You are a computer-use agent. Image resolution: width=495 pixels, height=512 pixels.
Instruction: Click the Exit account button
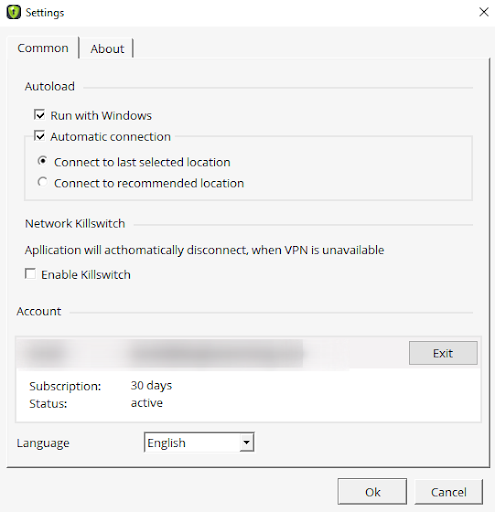(x=443, y=353)
